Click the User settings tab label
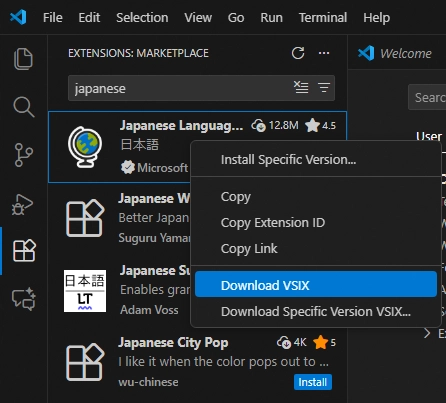 [x=429, y=136]
